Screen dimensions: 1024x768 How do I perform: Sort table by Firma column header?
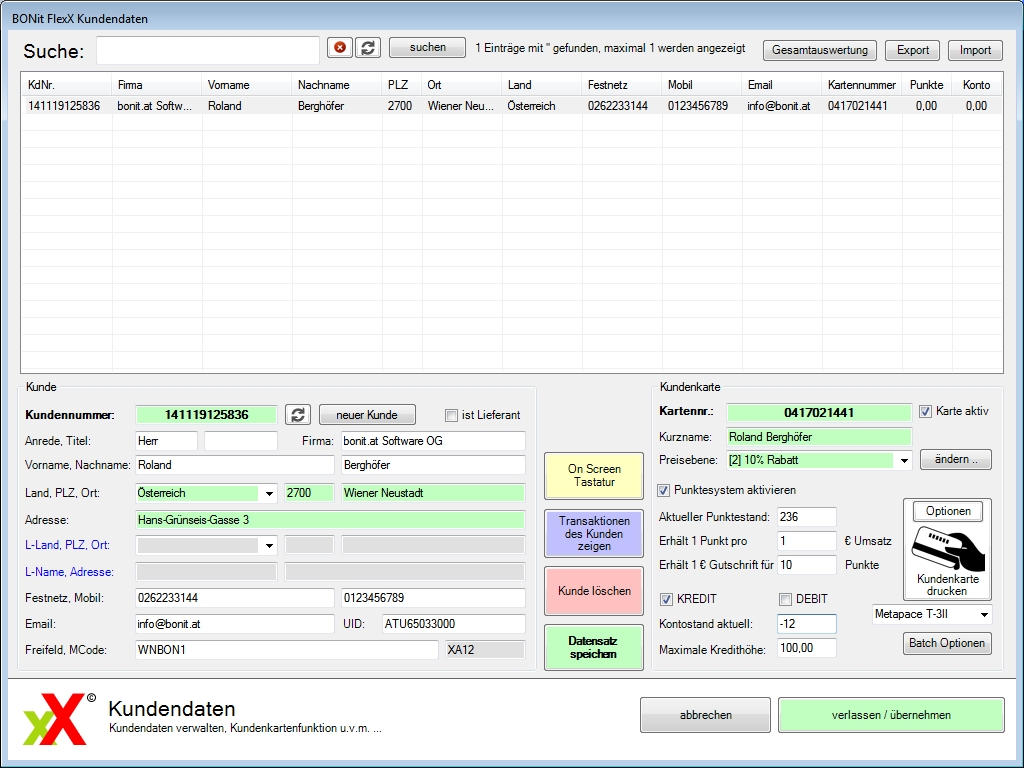click(157, 85)
